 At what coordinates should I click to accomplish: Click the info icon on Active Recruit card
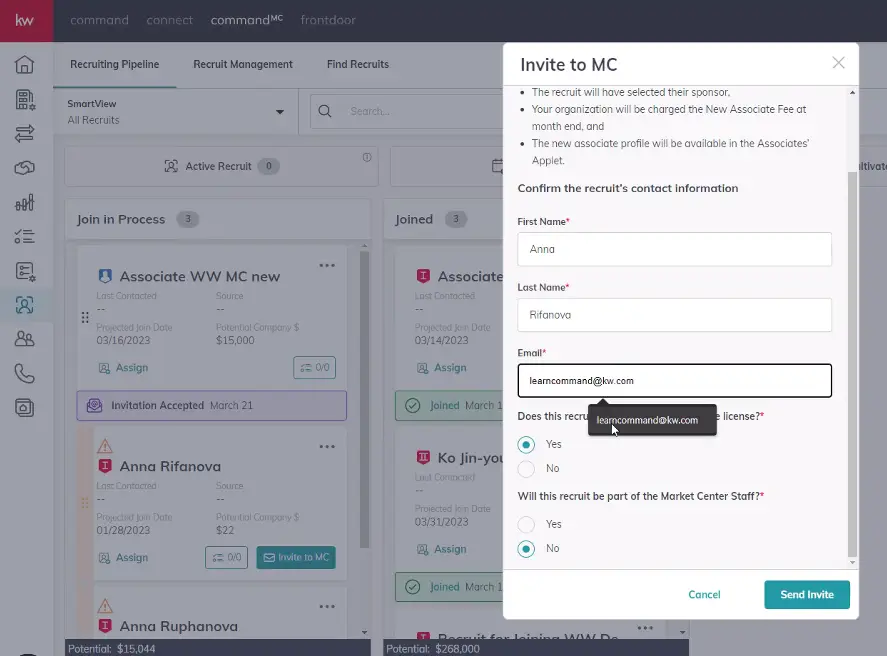pyautogui.click(x=367, y=157)
